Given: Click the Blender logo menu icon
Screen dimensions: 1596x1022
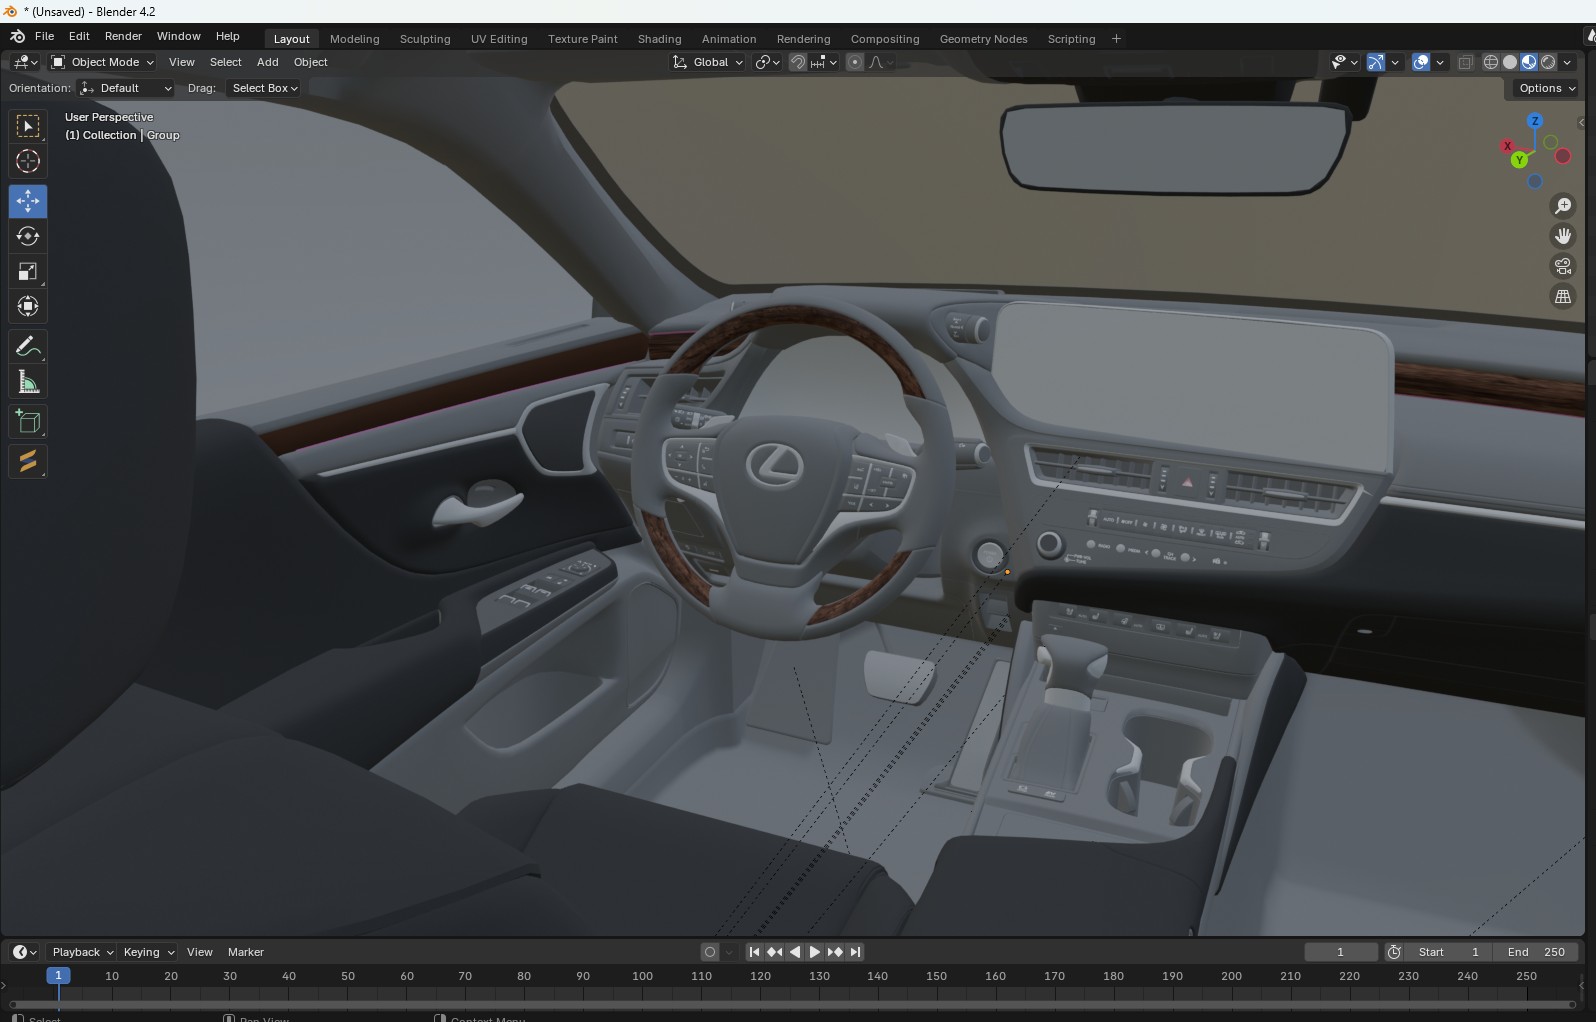Looking at the screenshot, I should pyautogui.click(x=17, y=36).
